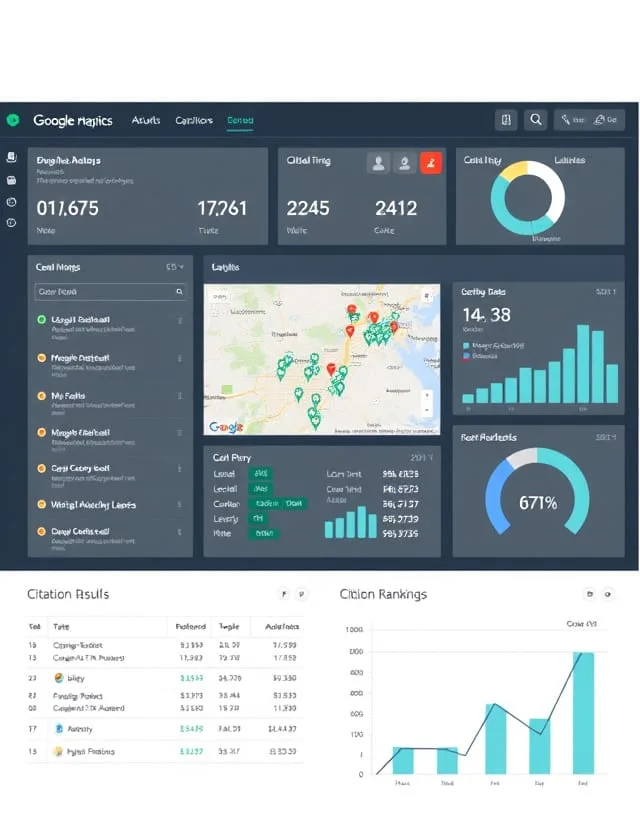The width and height of the screenshot is (640, 832).
Task: Click the map control button at top-right corner
Action: (427, 296)
